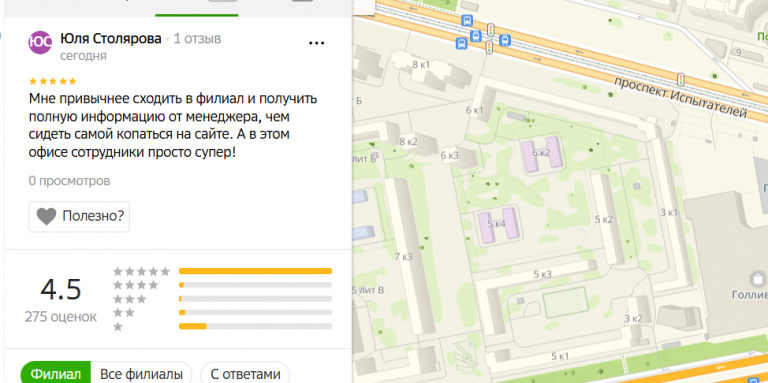This screenshot has height=383, width=768.
Task: Click the five-star rating bar
Action: click(x=255, y=271)
